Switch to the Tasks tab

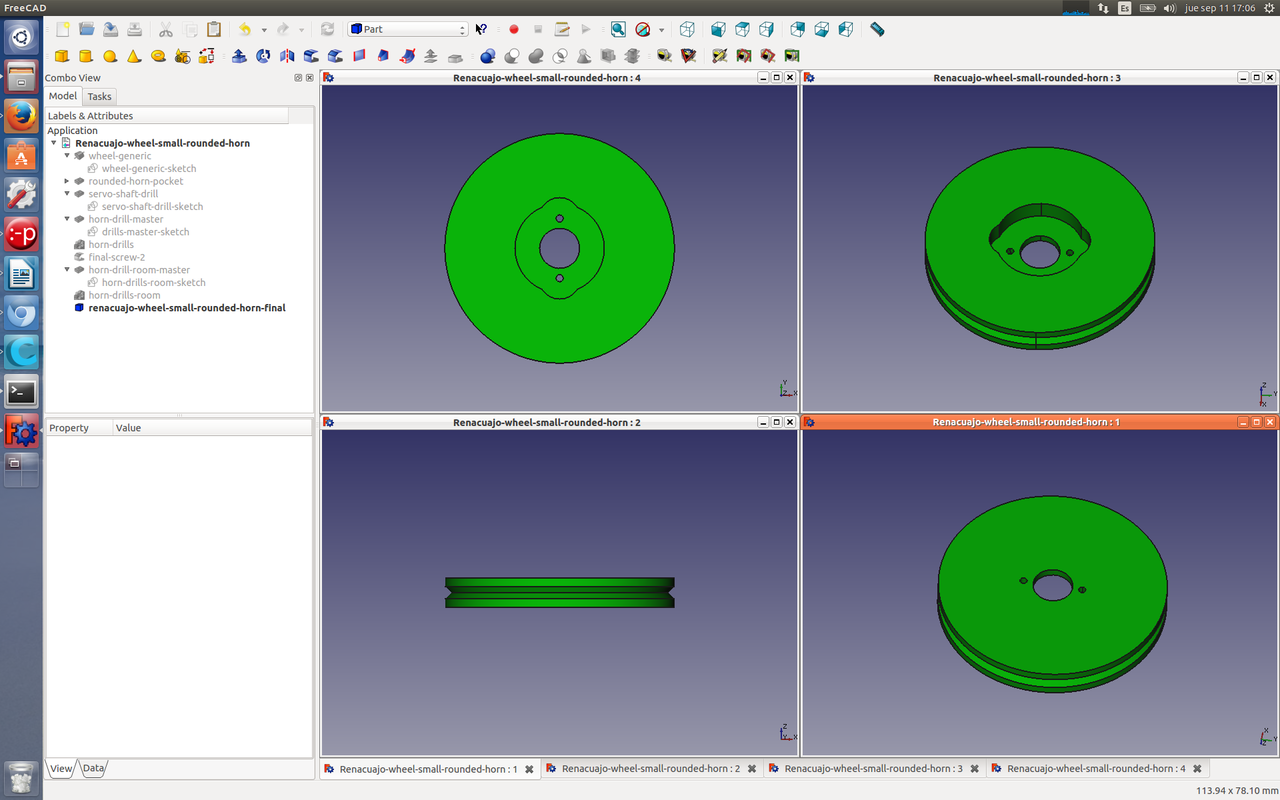tap(99, 97)
